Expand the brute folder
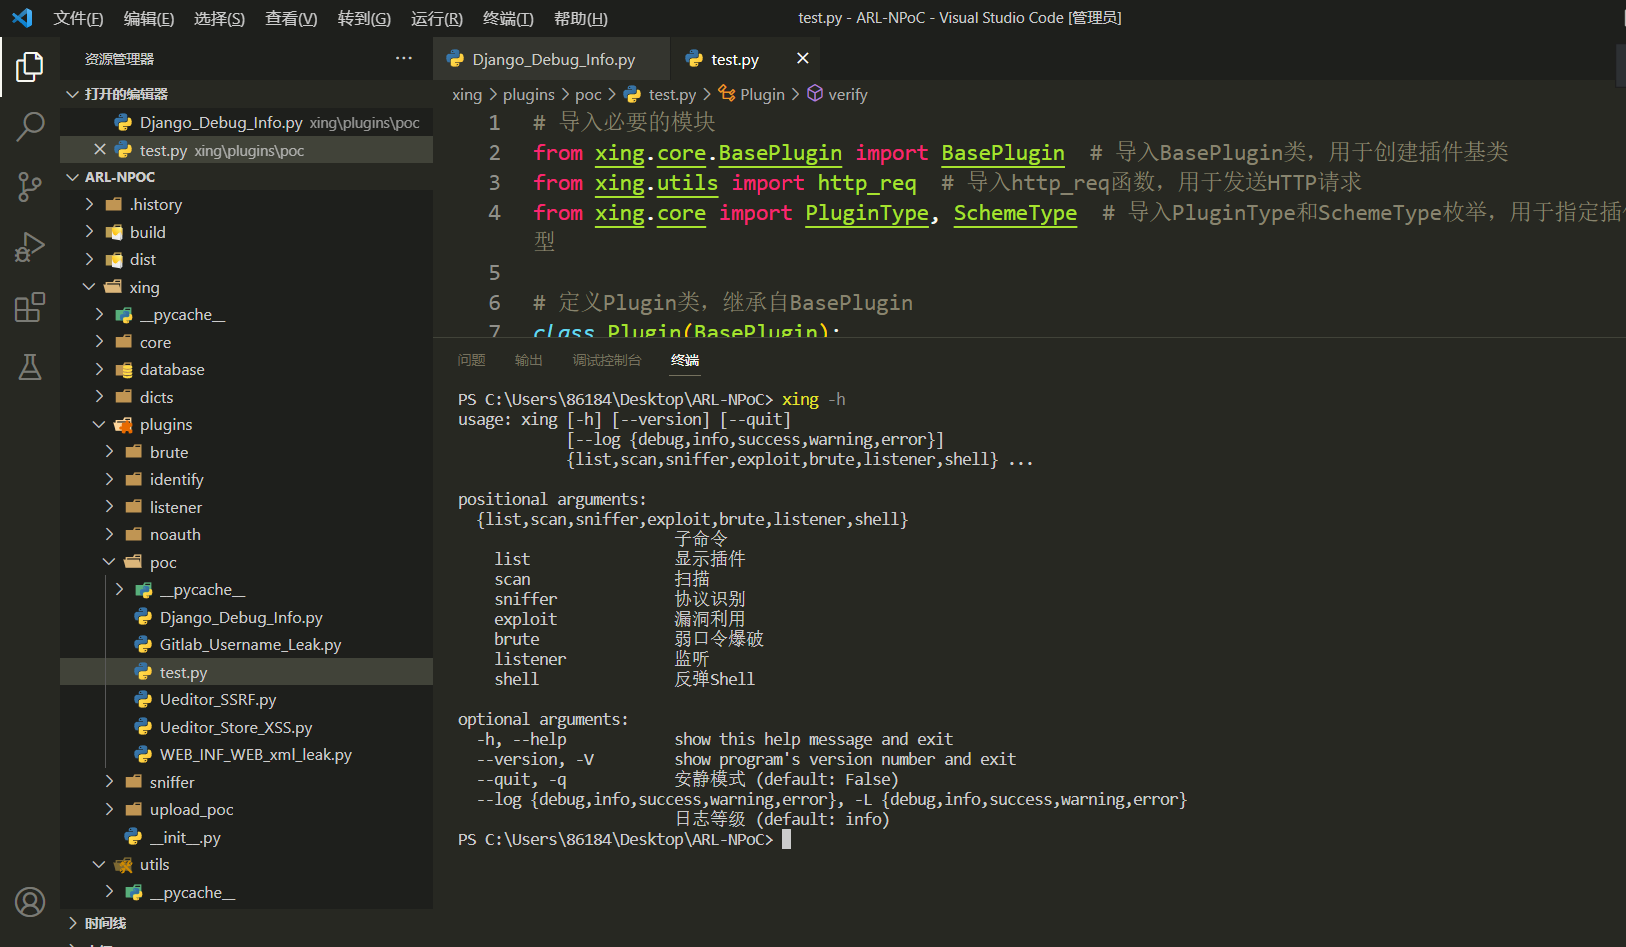 coord(109,451)
